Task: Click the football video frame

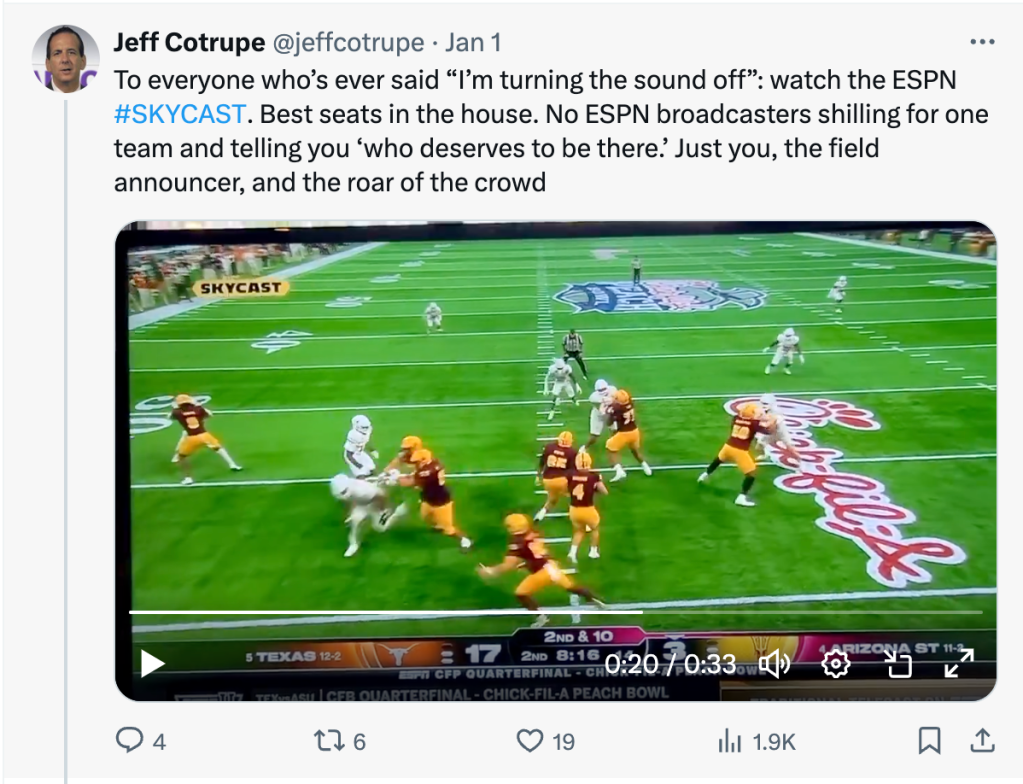Action: click(555, 420)
